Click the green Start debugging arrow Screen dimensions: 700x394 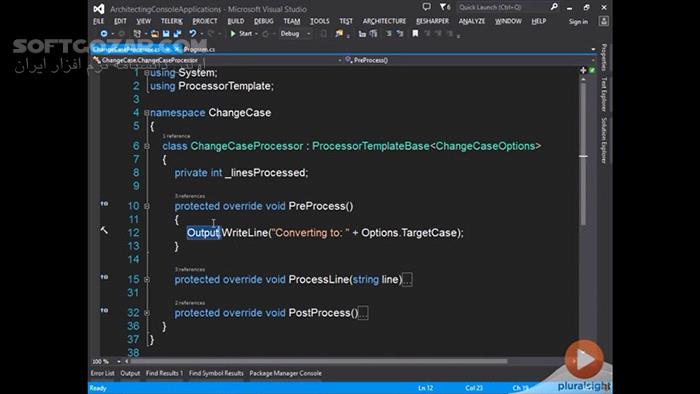[233, 33]
